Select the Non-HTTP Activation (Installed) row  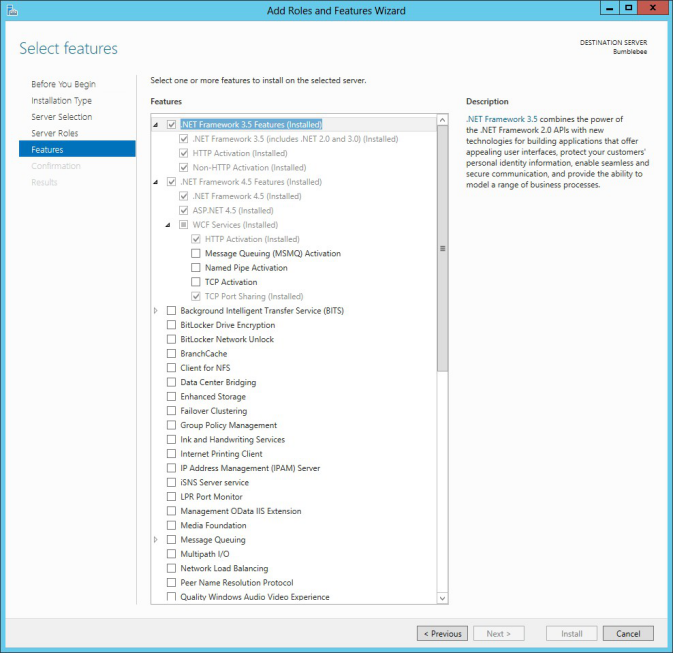pos(249,167)
